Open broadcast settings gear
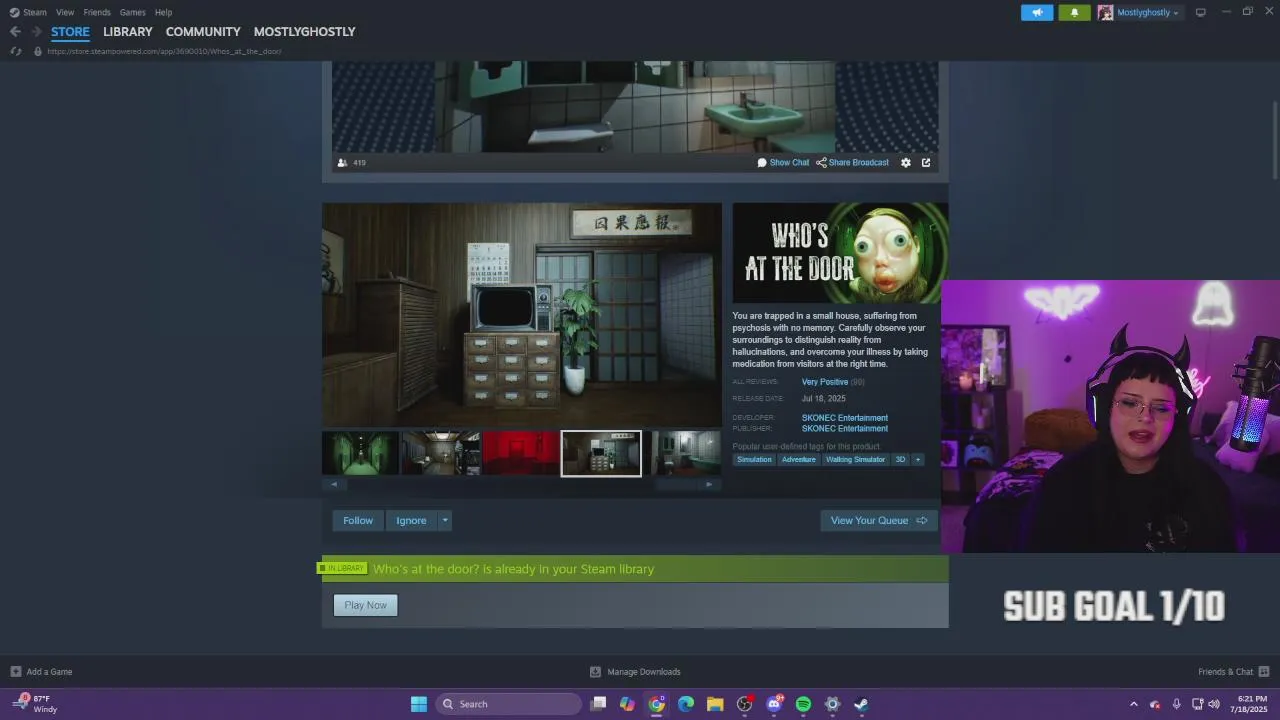 (x=906, y=162)
